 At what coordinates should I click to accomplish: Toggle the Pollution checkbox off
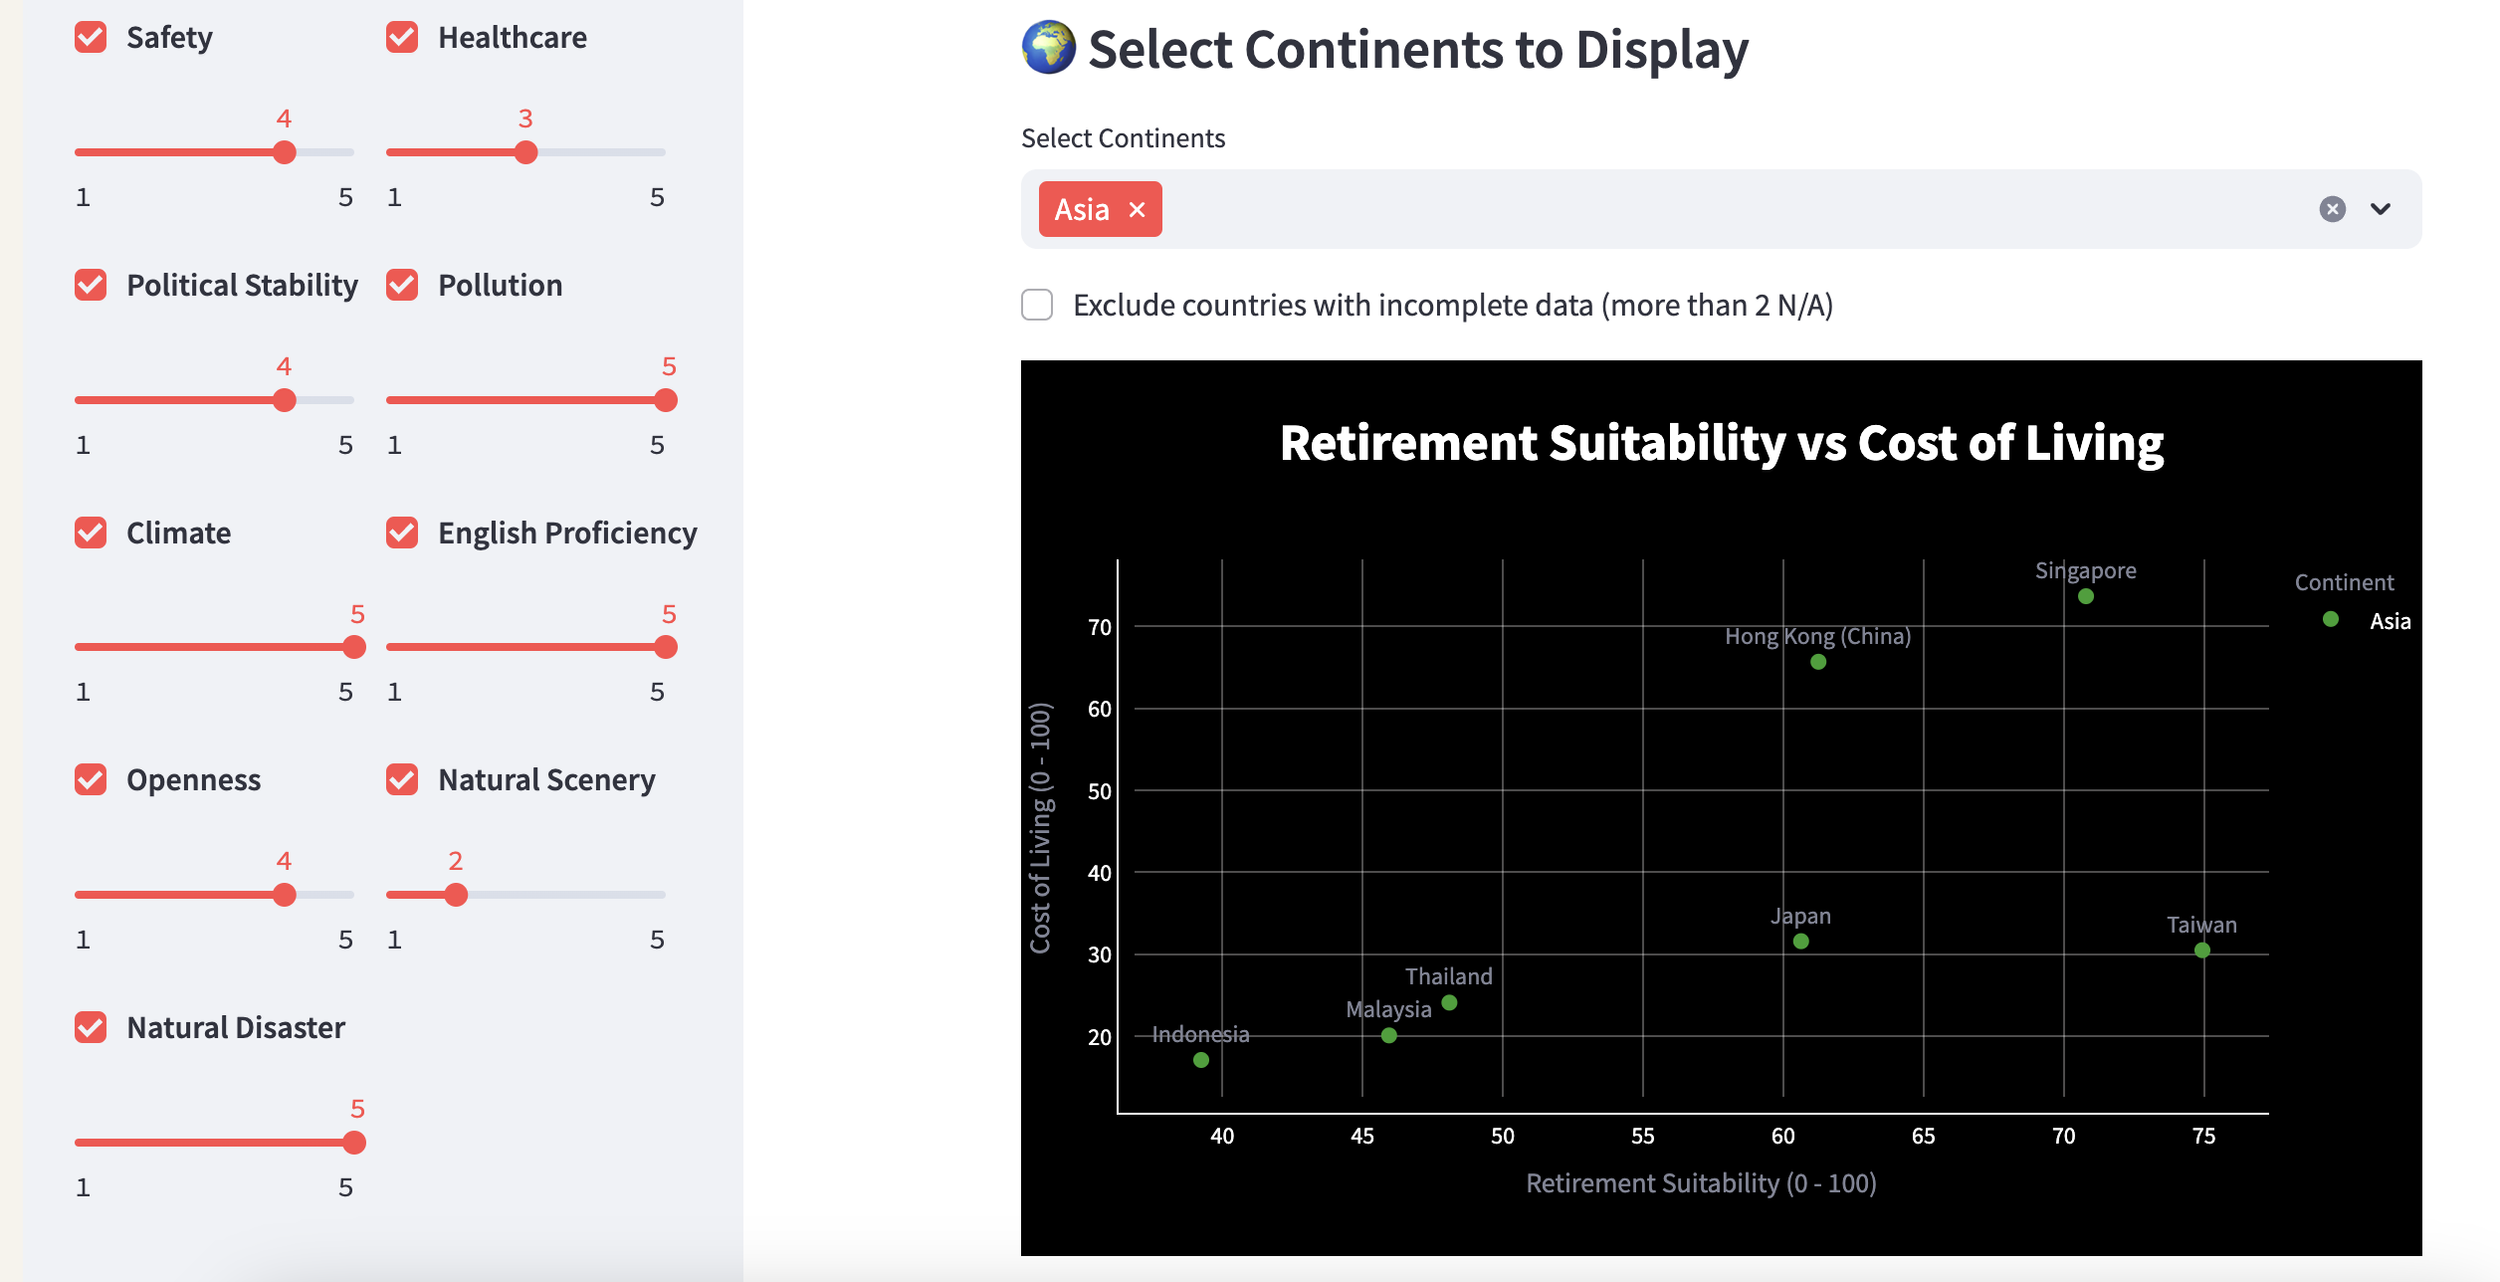(402, 285)
